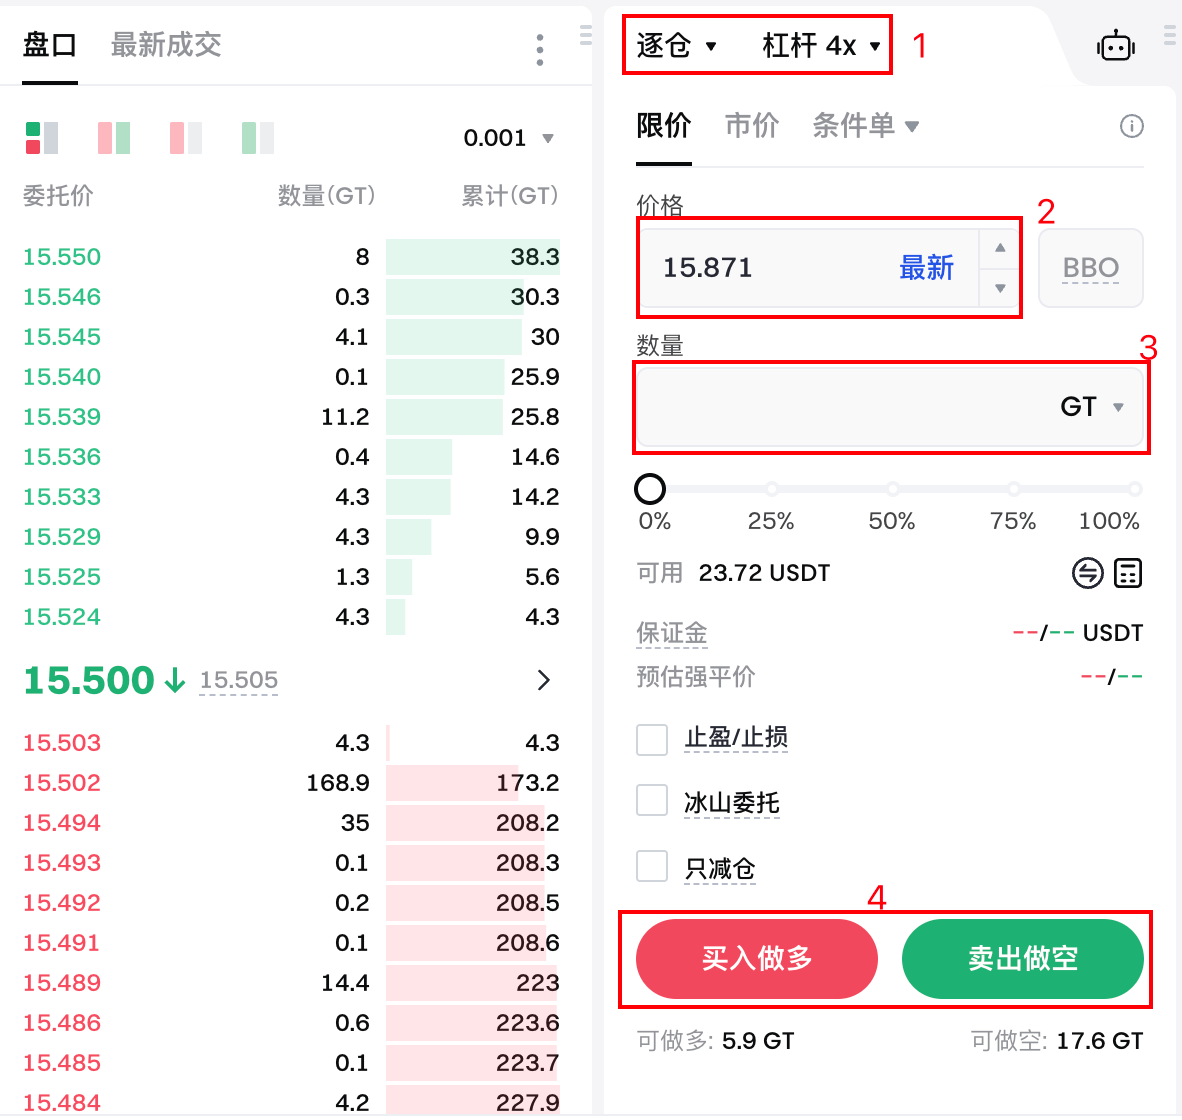Check the 只减仓 option

tap(652, 866)
